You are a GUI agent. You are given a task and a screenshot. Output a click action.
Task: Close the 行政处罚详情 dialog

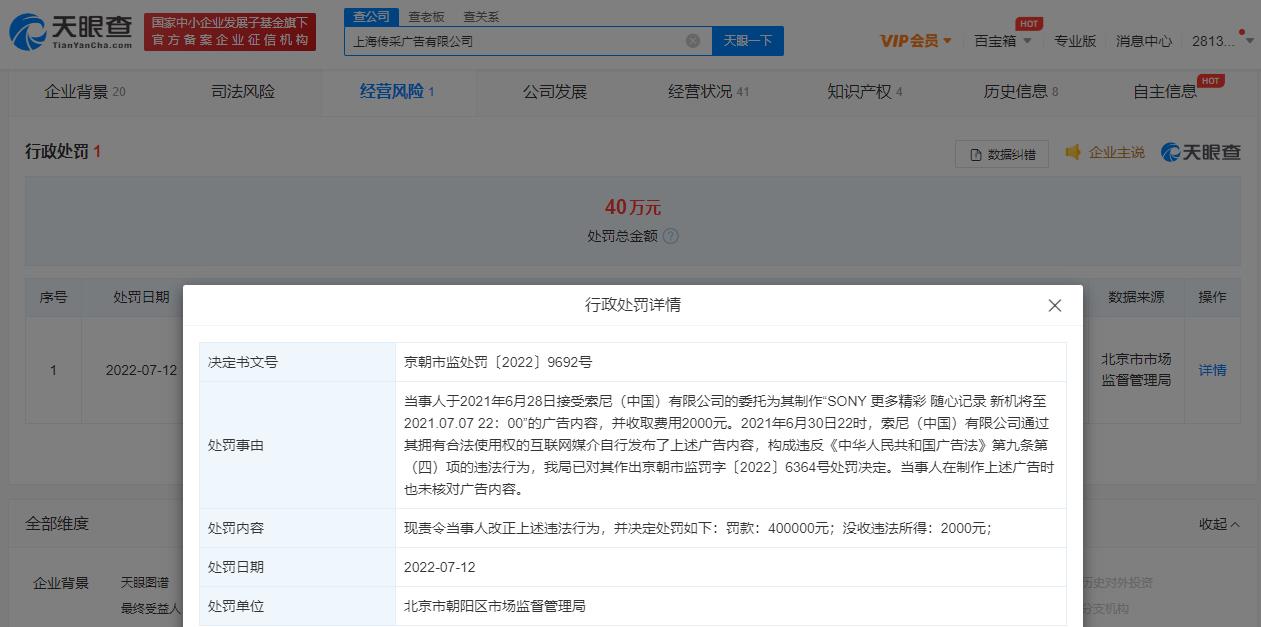[x=1054, y=305]
